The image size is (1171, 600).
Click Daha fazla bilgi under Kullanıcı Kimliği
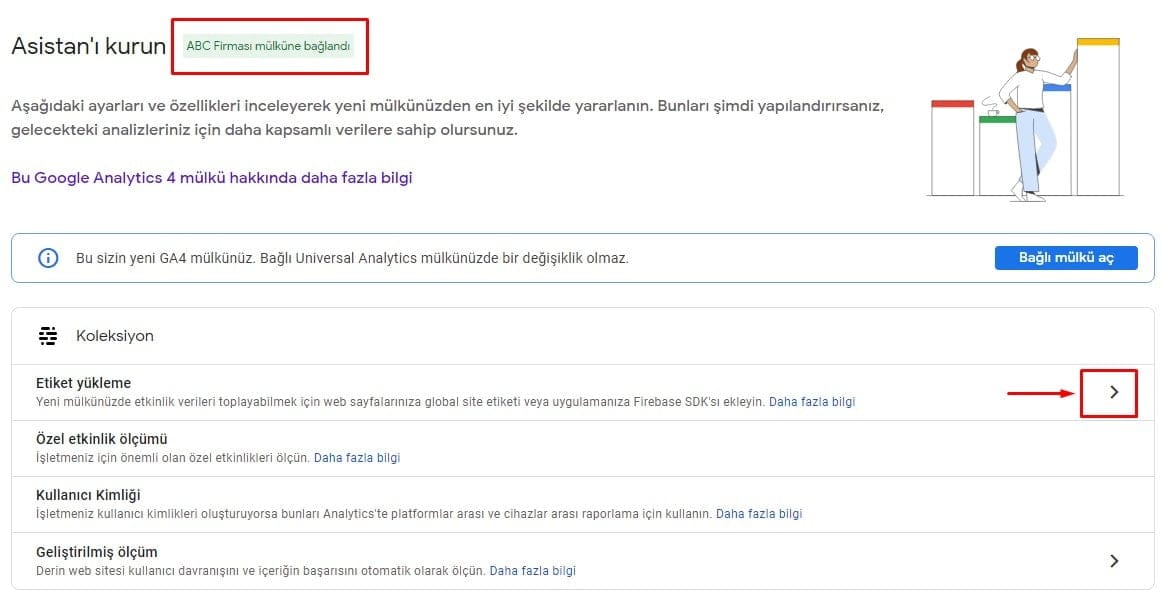pos(759,514)
